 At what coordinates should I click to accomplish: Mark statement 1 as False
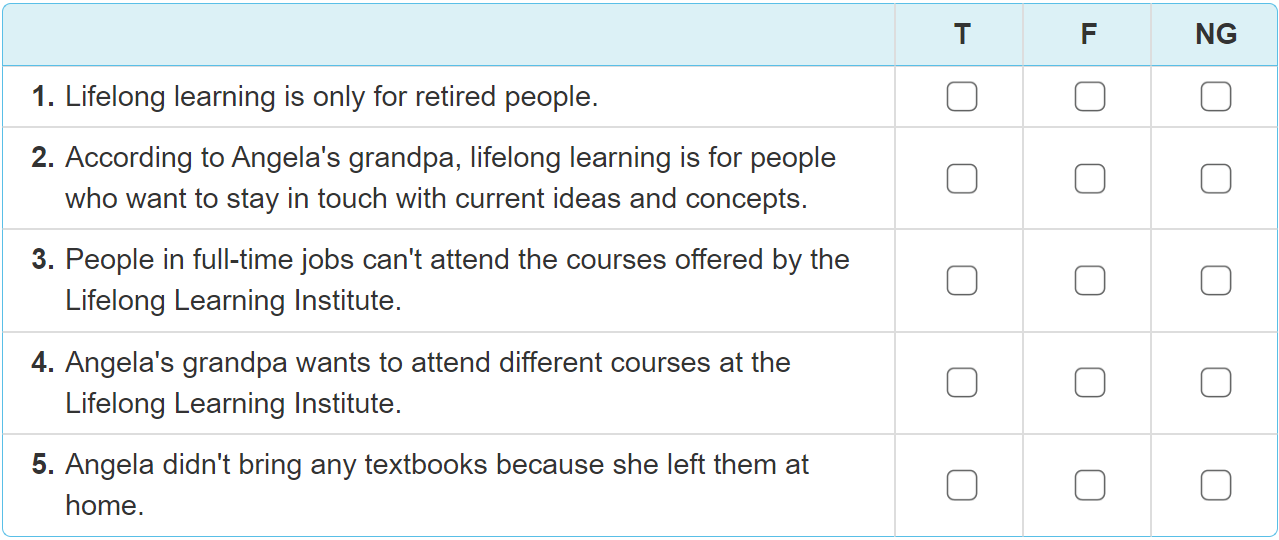1089,97
